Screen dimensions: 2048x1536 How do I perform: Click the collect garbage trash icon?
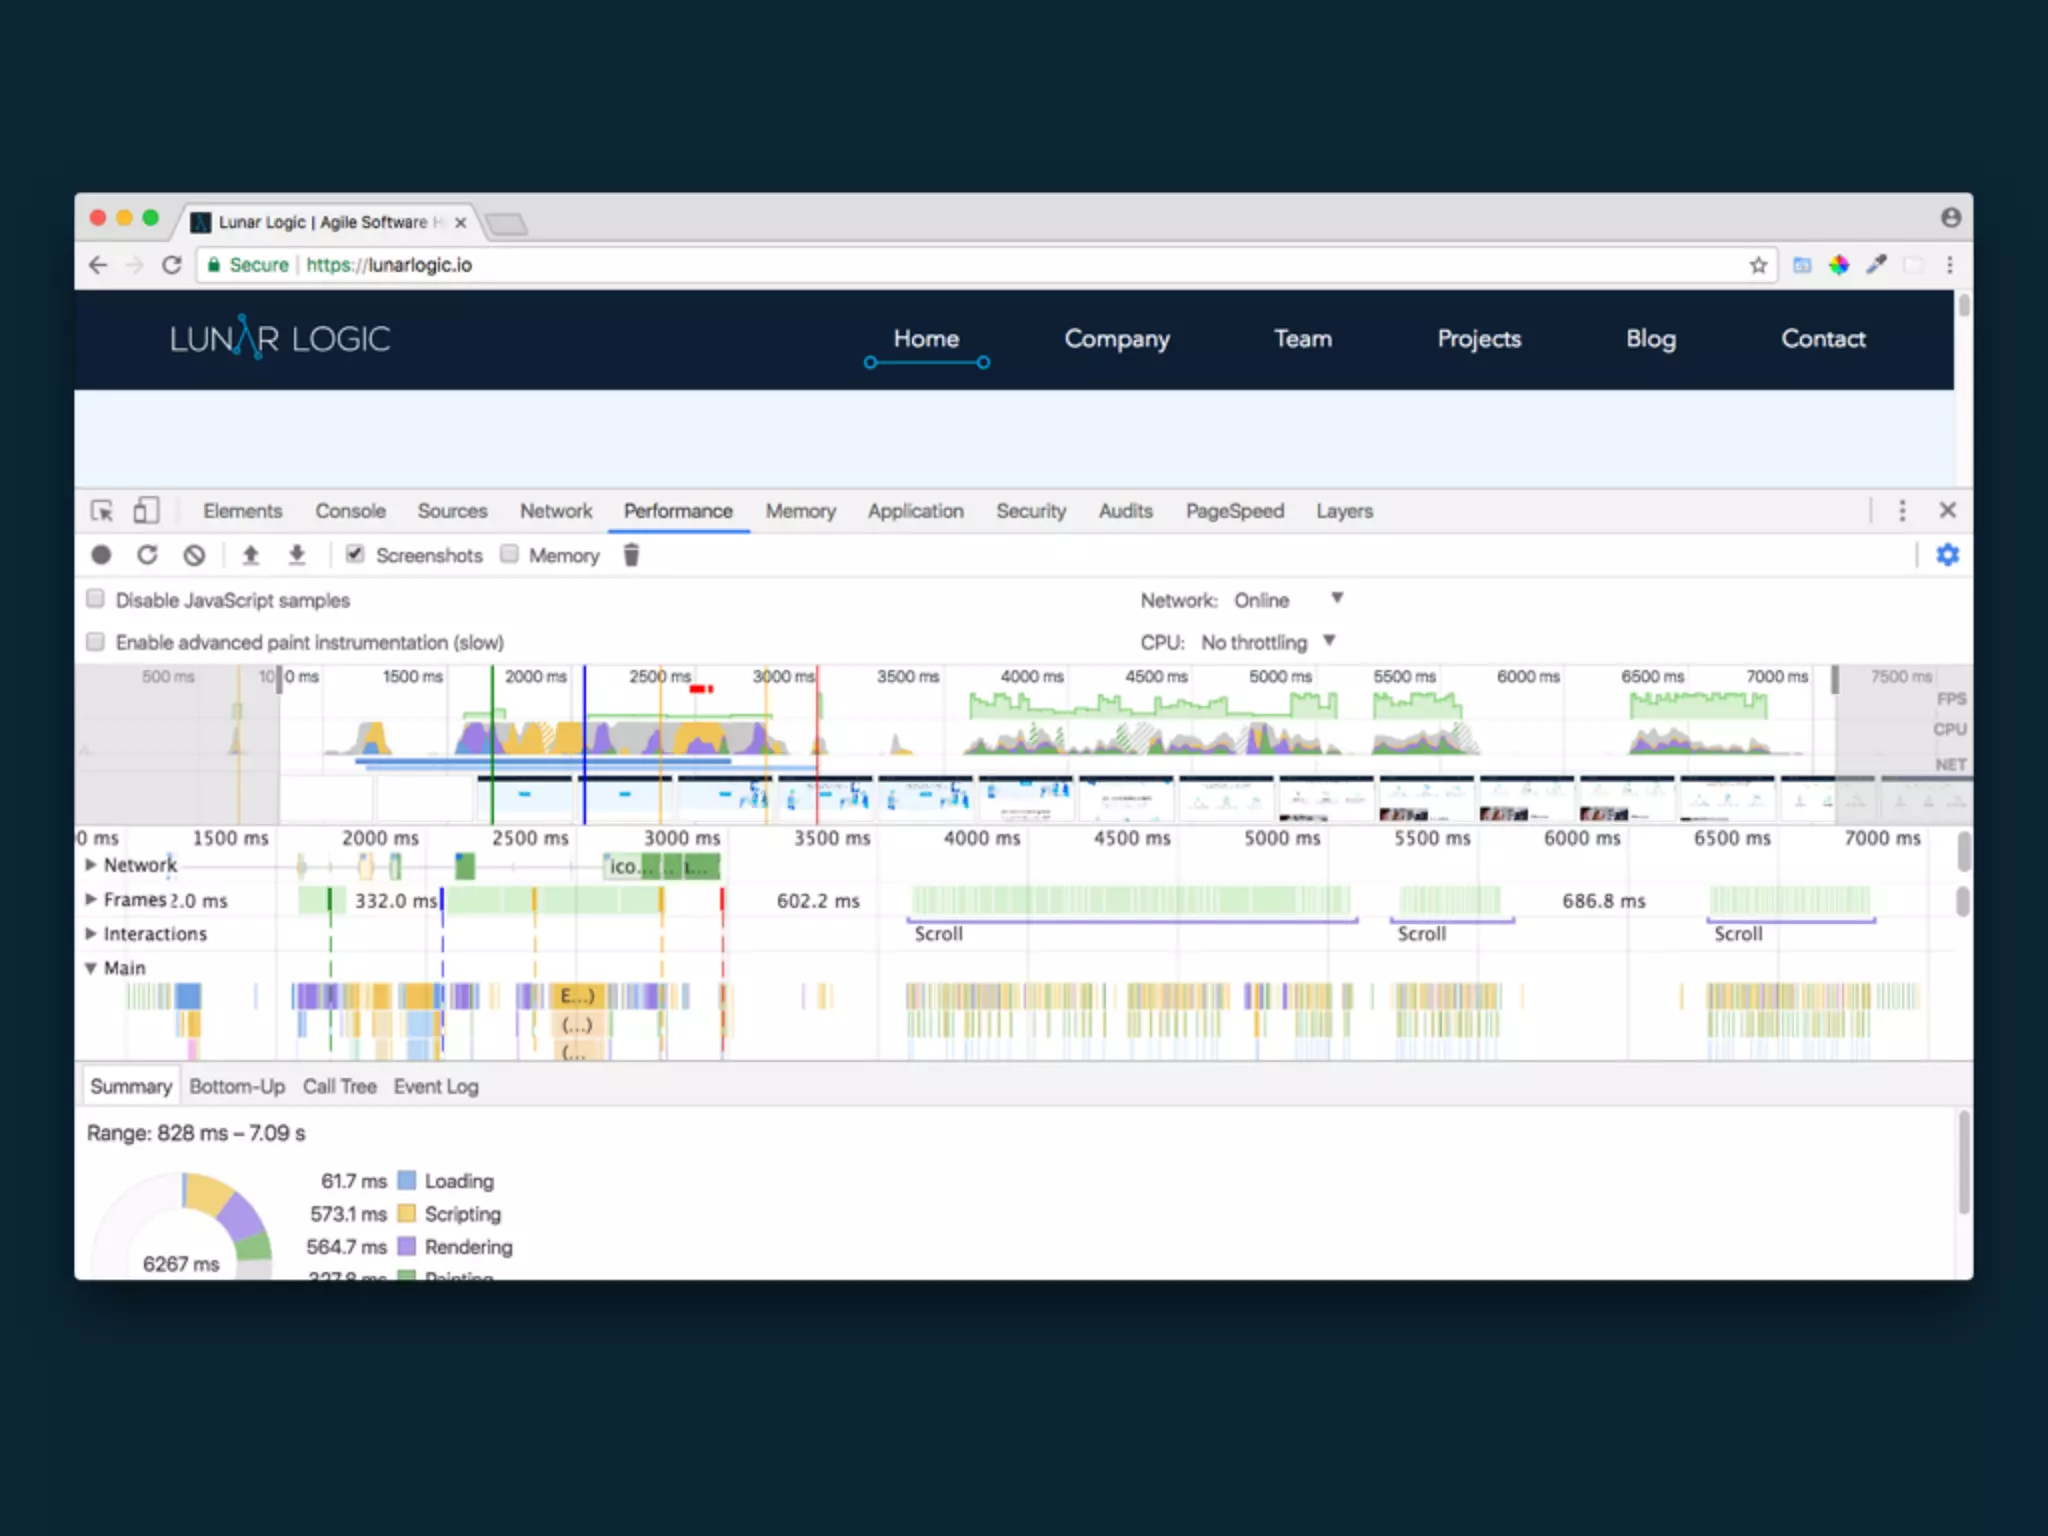coord(631,555)
